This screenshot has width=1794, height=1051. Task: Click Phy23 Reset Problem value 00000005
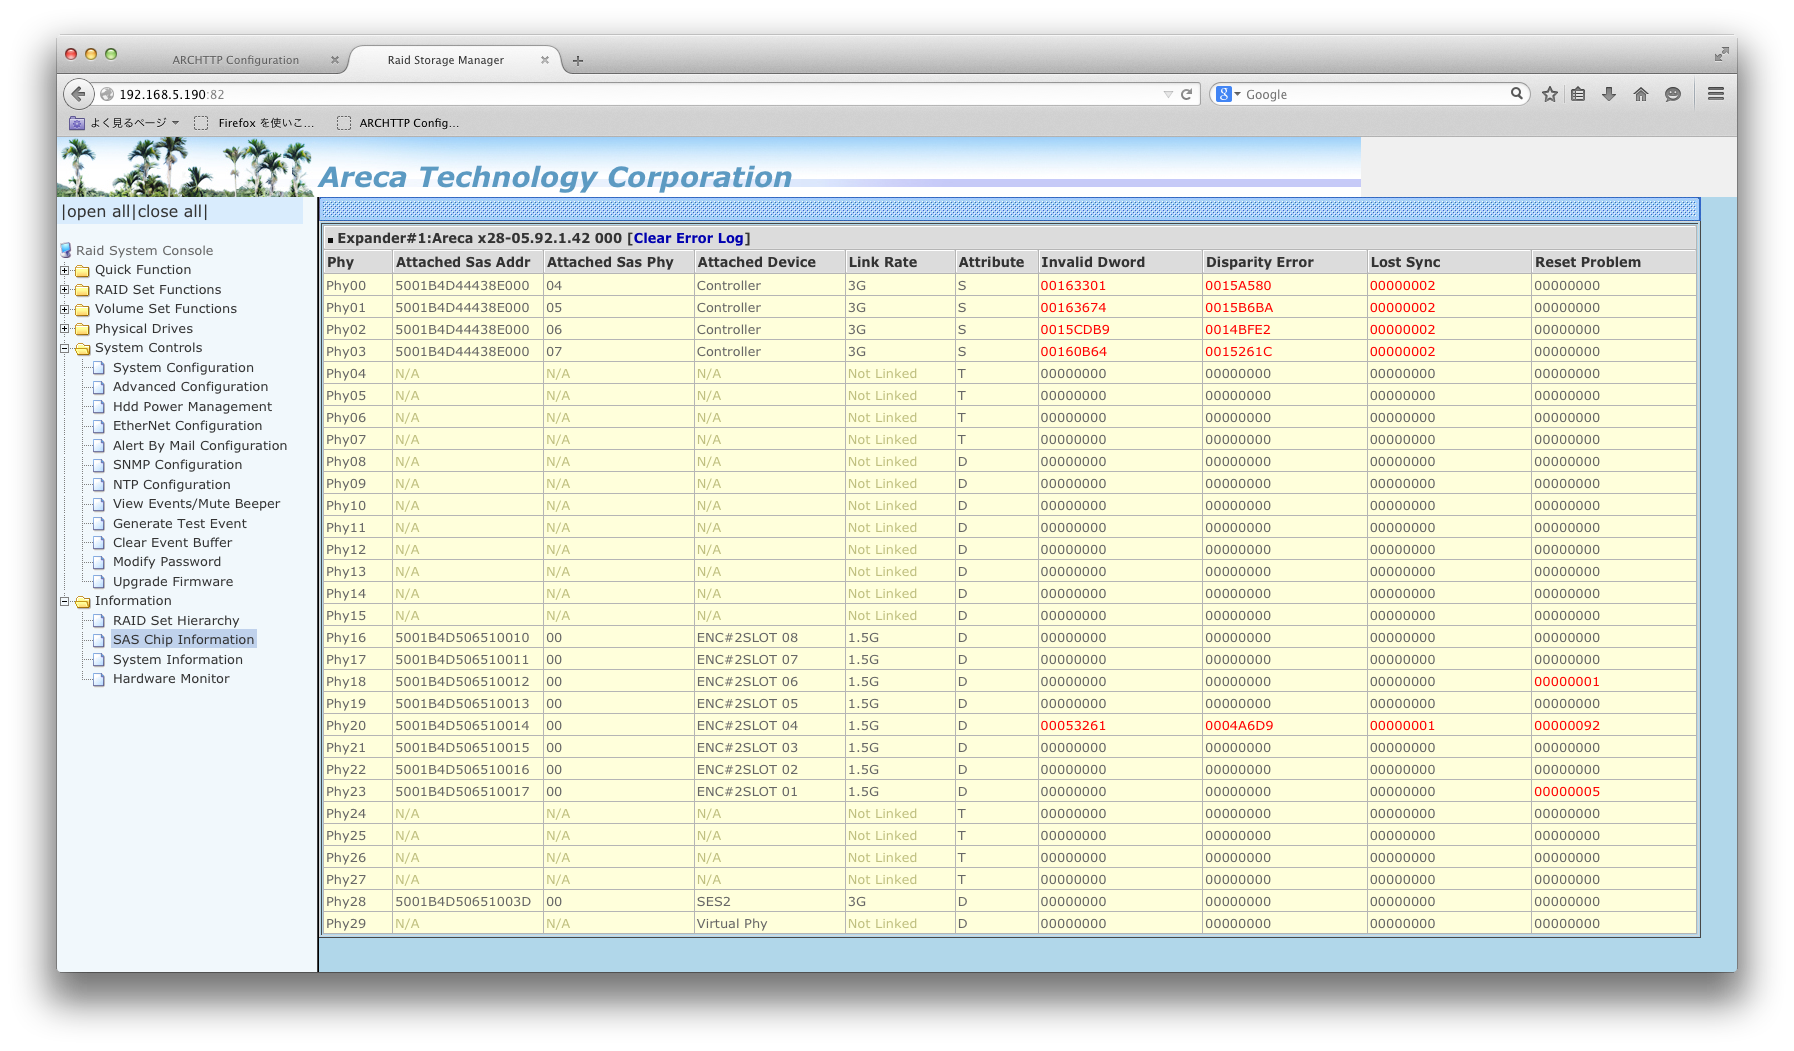click(x=1567, y=792)
